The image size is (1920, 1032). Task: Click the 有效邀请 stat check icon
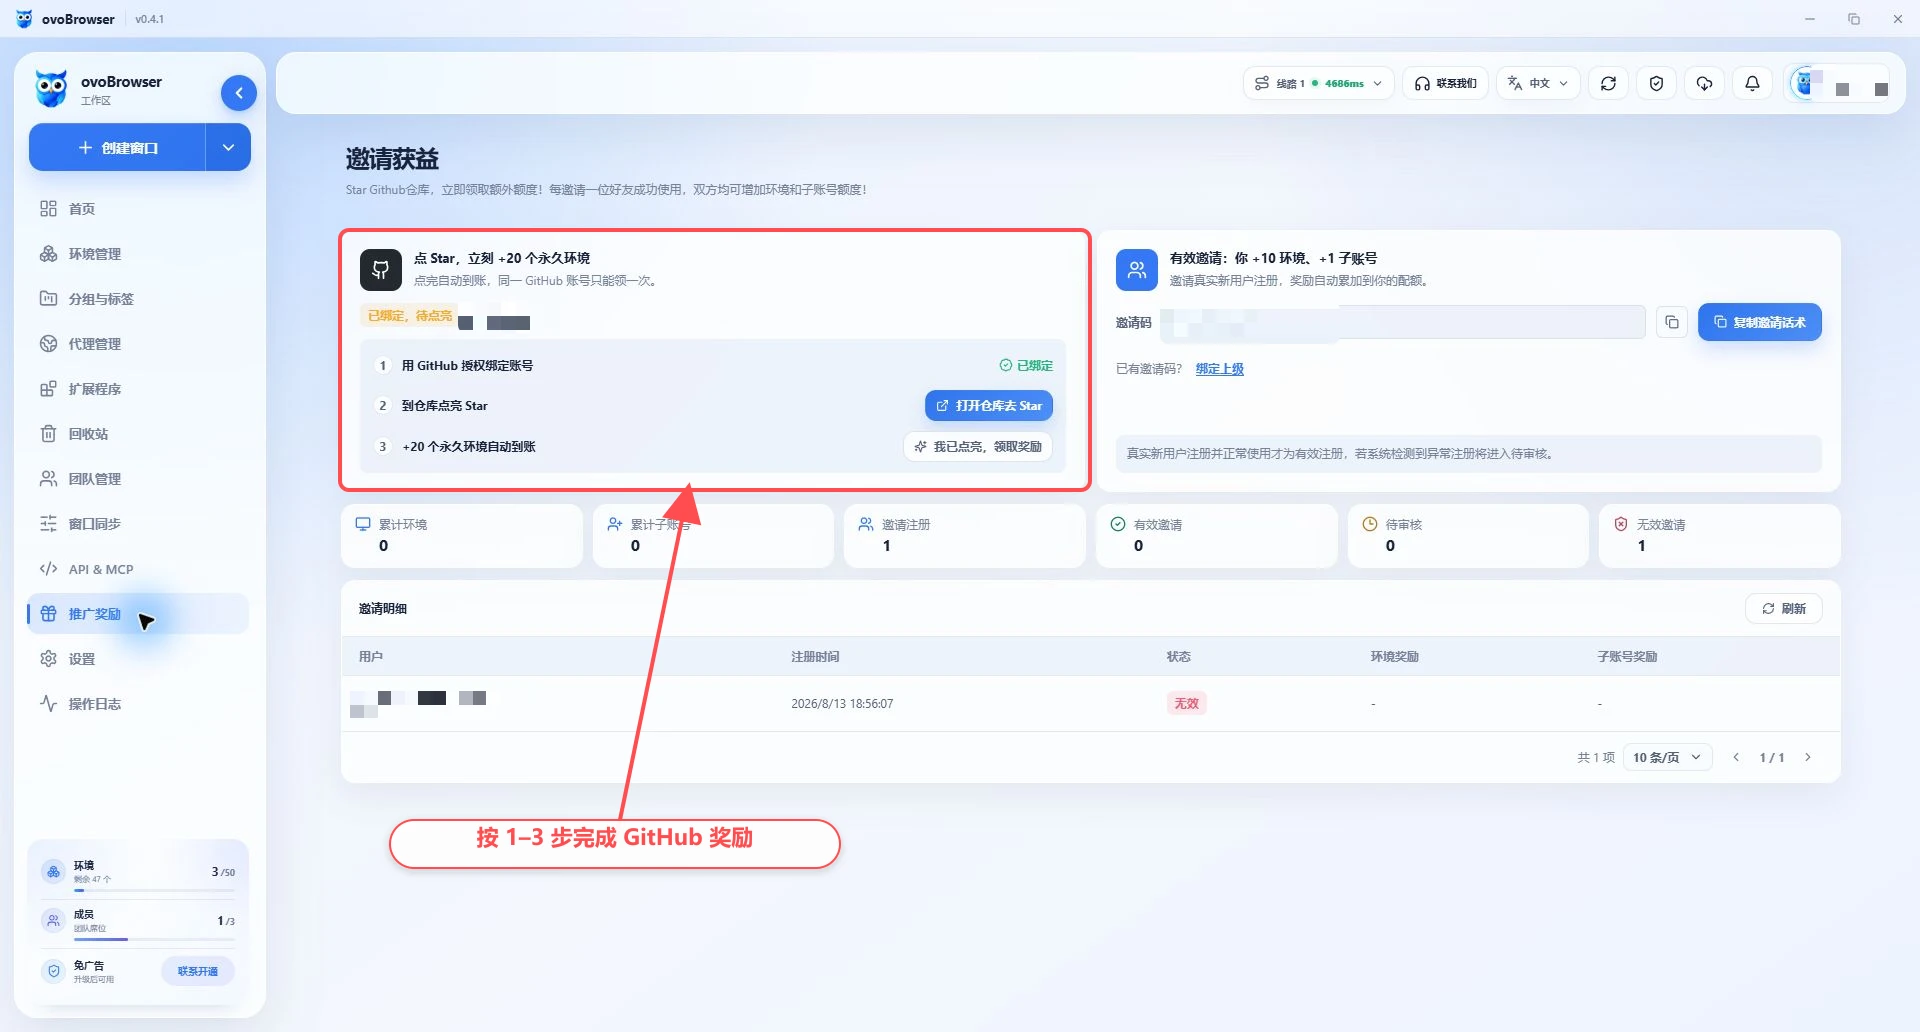(1118, 524)
